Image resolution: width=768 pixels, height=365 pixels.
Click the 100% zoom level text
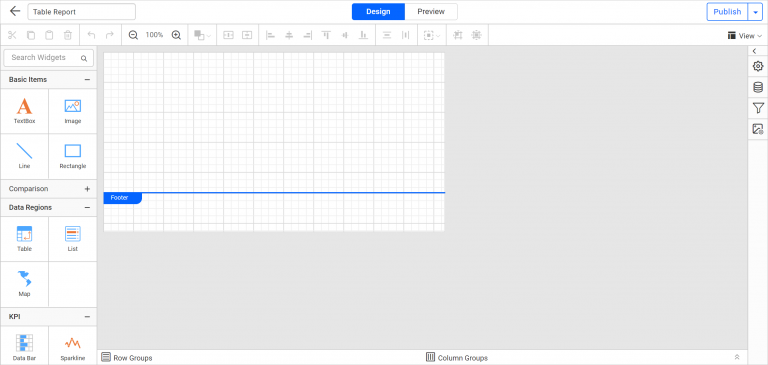pyautogui.click(x=154, y=35)
